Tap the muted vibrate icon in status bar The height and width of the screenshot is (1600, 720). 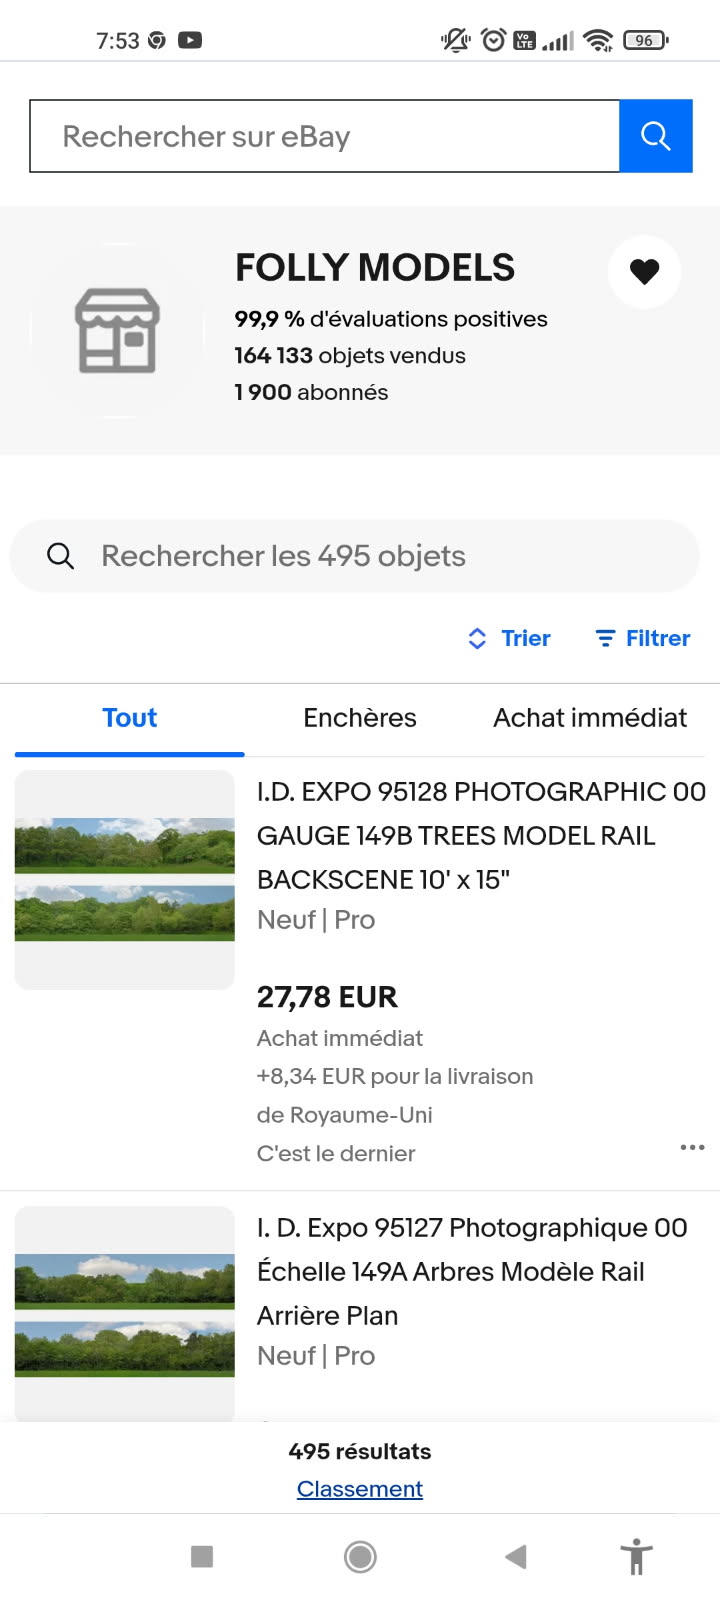coord(456,40)
